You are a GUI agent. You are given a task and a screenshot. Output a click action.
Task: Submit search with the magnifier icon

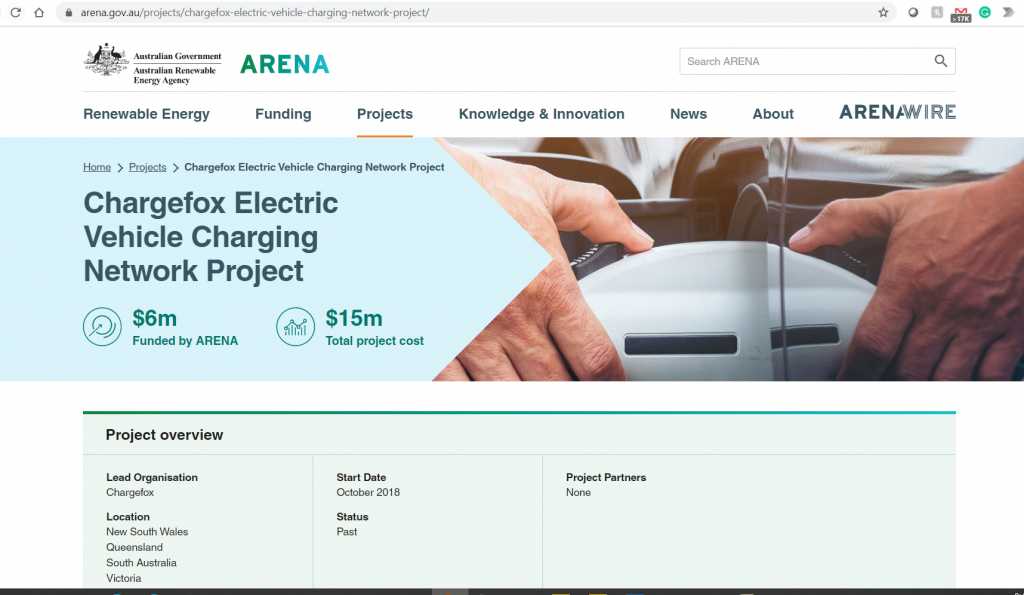[940, 61]
